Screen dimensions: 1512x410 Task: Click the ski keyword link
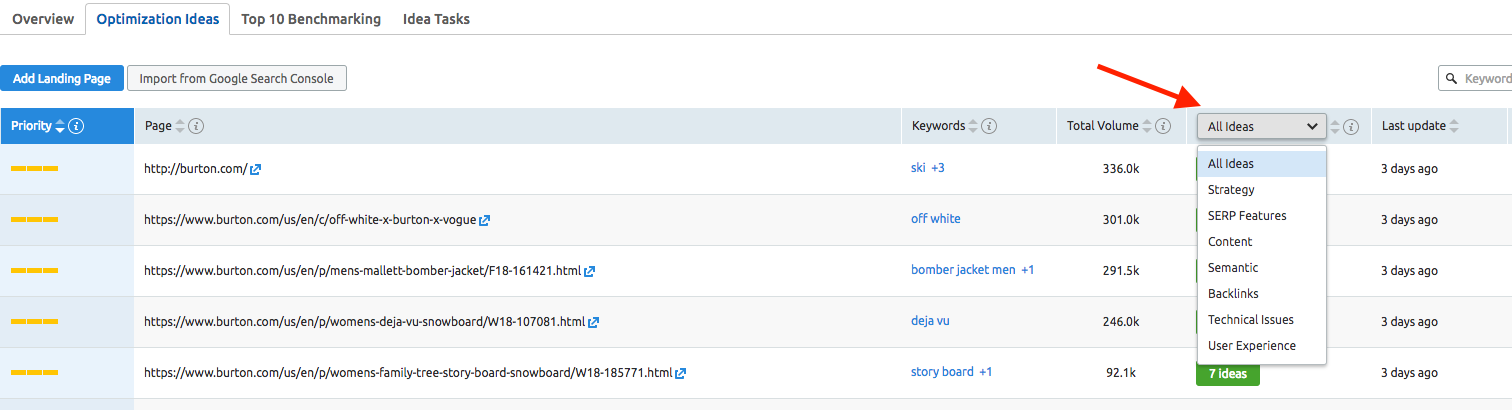pyautogui.click(x=918, y=168)
